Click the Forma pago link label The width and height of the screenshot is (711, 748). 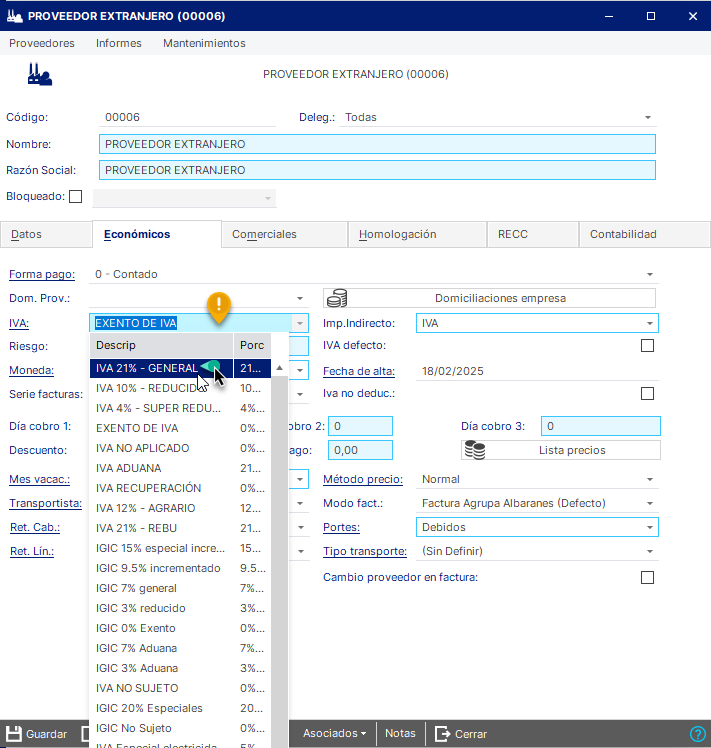42,274
